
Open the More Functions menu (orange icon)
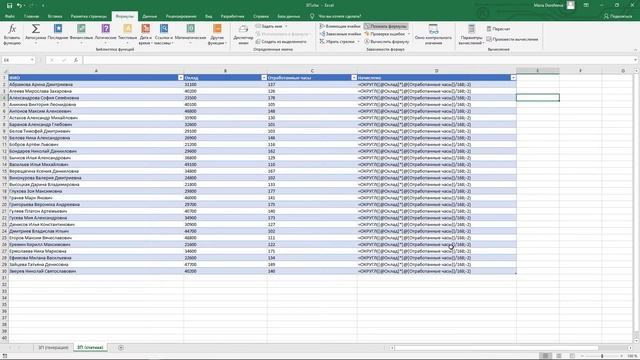point(217,34)
